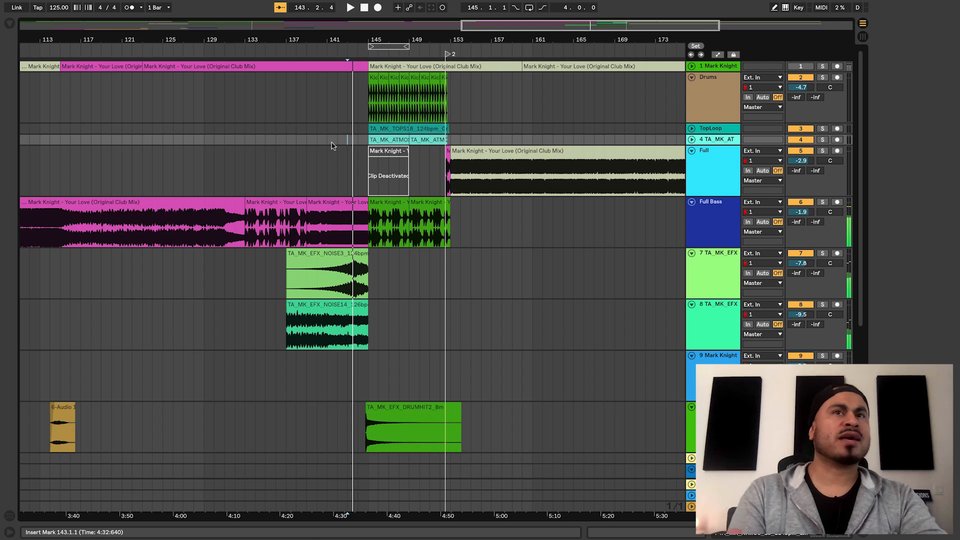Screen dimensions: 960x540
Task: Click the Next Locator arrow
Action: 701,54
